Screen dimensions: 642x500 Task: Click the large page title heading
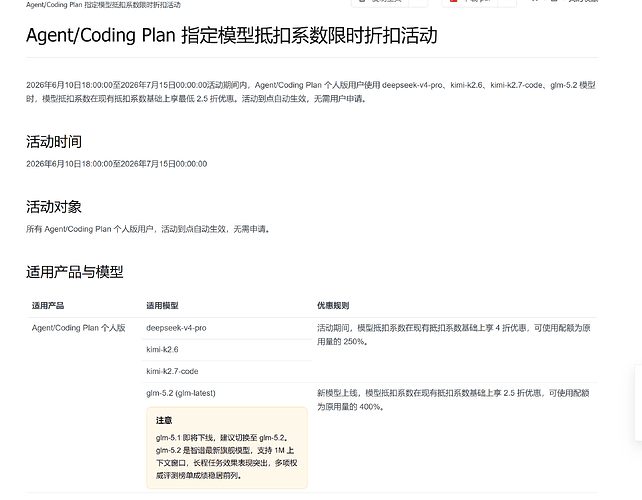tap(232, 35)
